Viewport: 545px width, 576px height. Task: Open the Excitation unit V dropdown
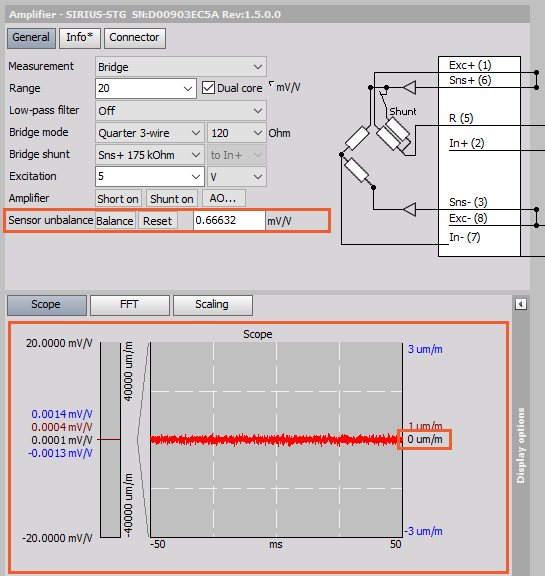pos(237,177)
